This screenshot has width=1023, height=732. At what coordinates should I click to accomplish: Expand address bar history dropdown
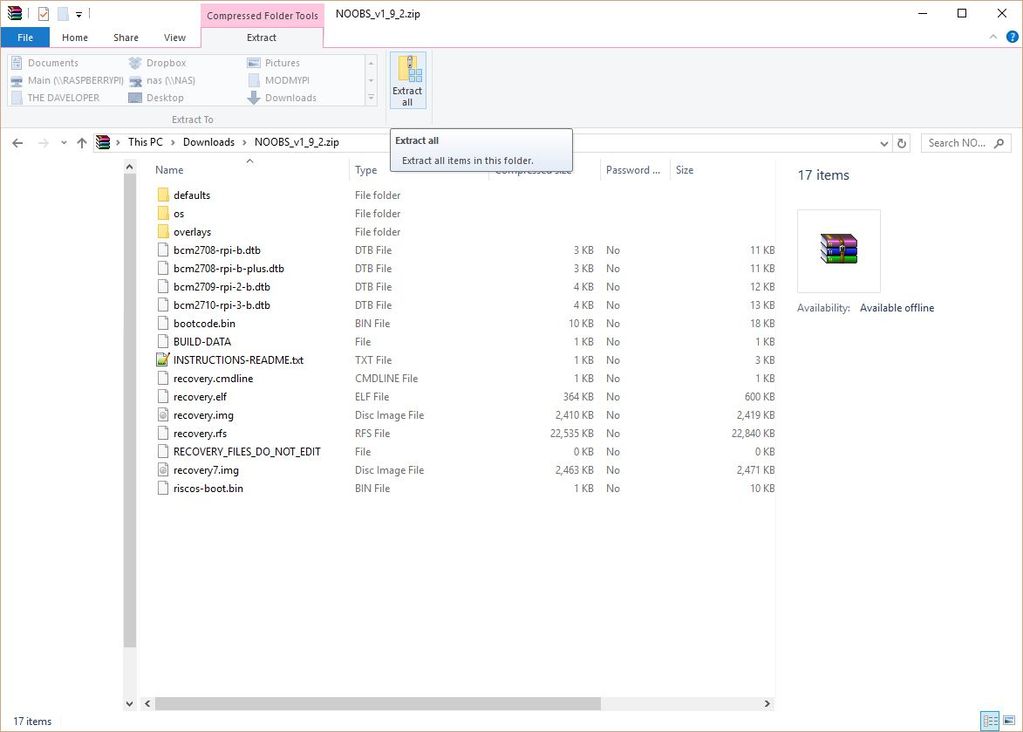pyautogui.click(x=884, y=143)
